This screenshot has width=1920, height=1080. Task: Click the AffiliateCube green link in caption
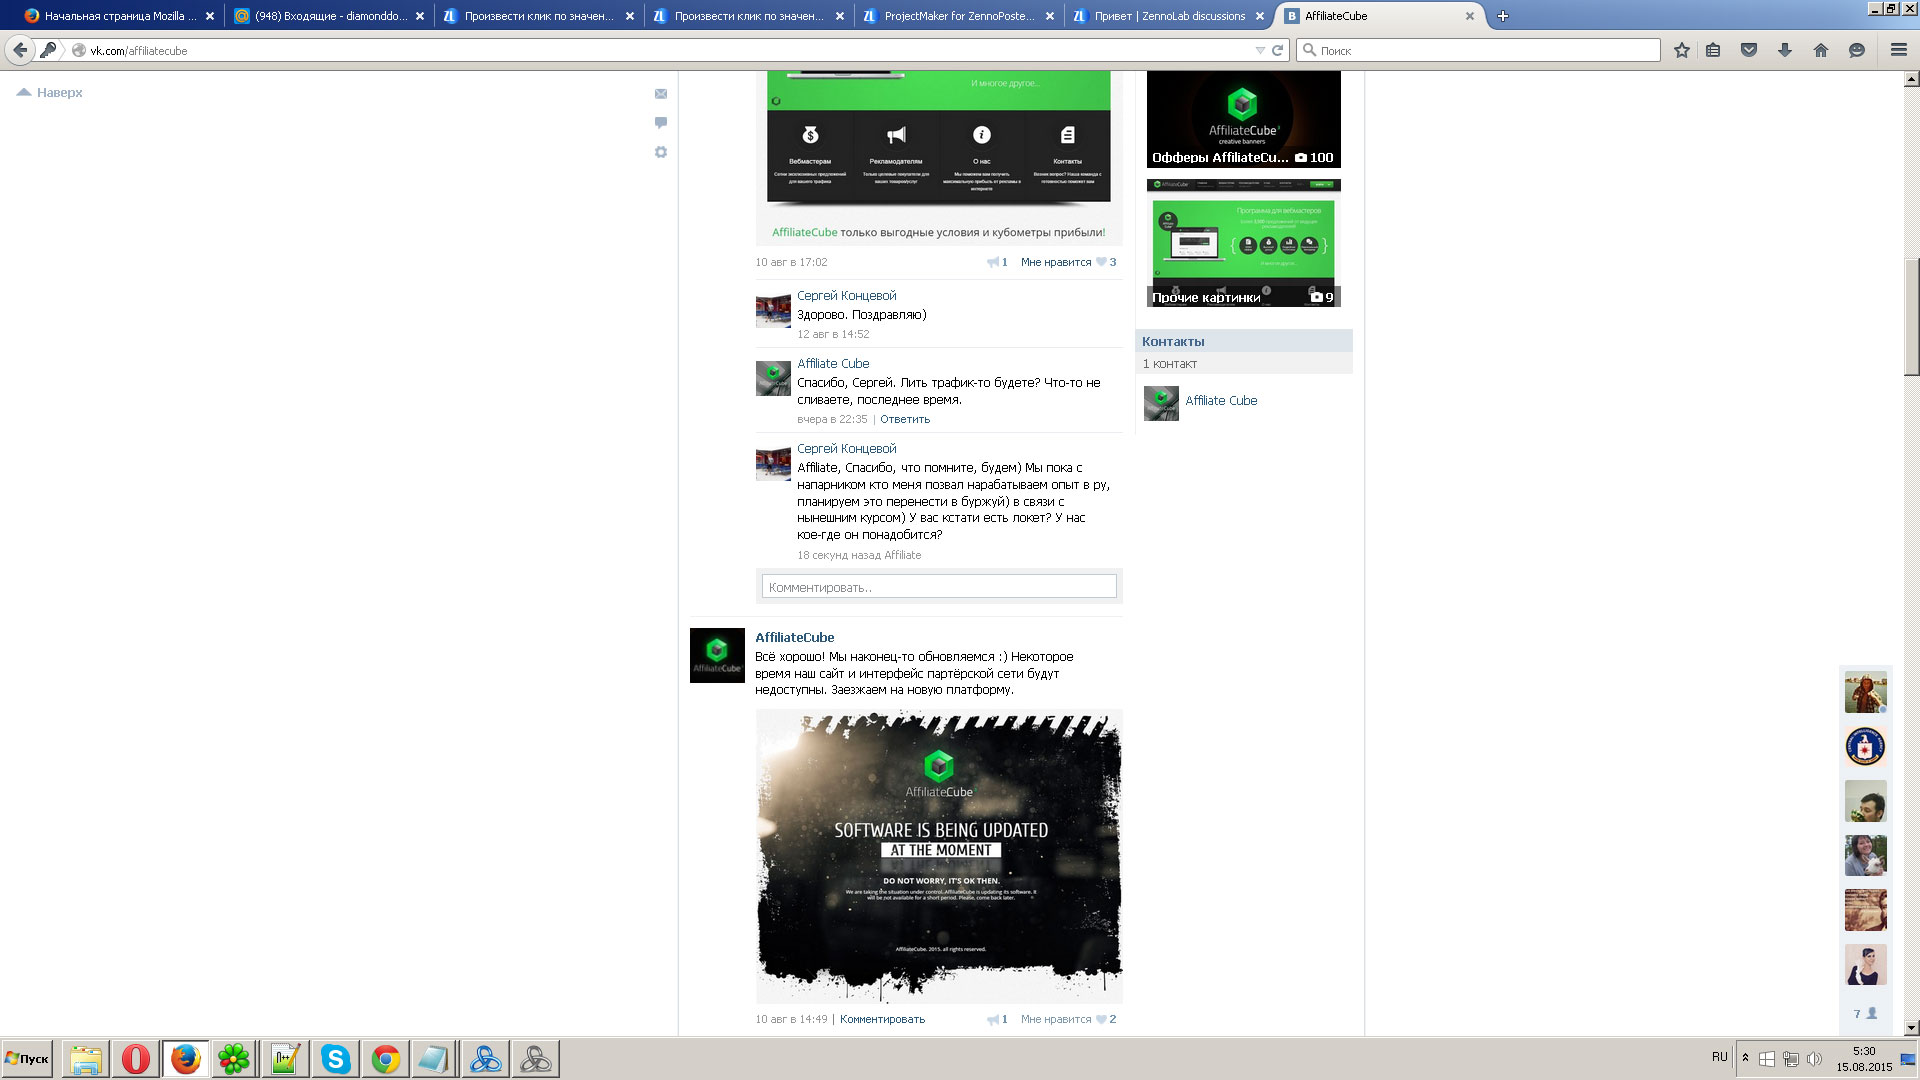[x=804, y=232]
